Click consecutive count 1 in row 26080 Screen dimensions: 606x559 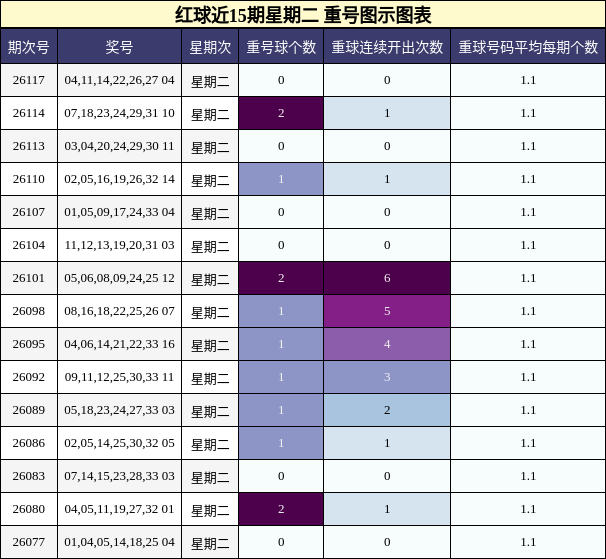[387, 509]
